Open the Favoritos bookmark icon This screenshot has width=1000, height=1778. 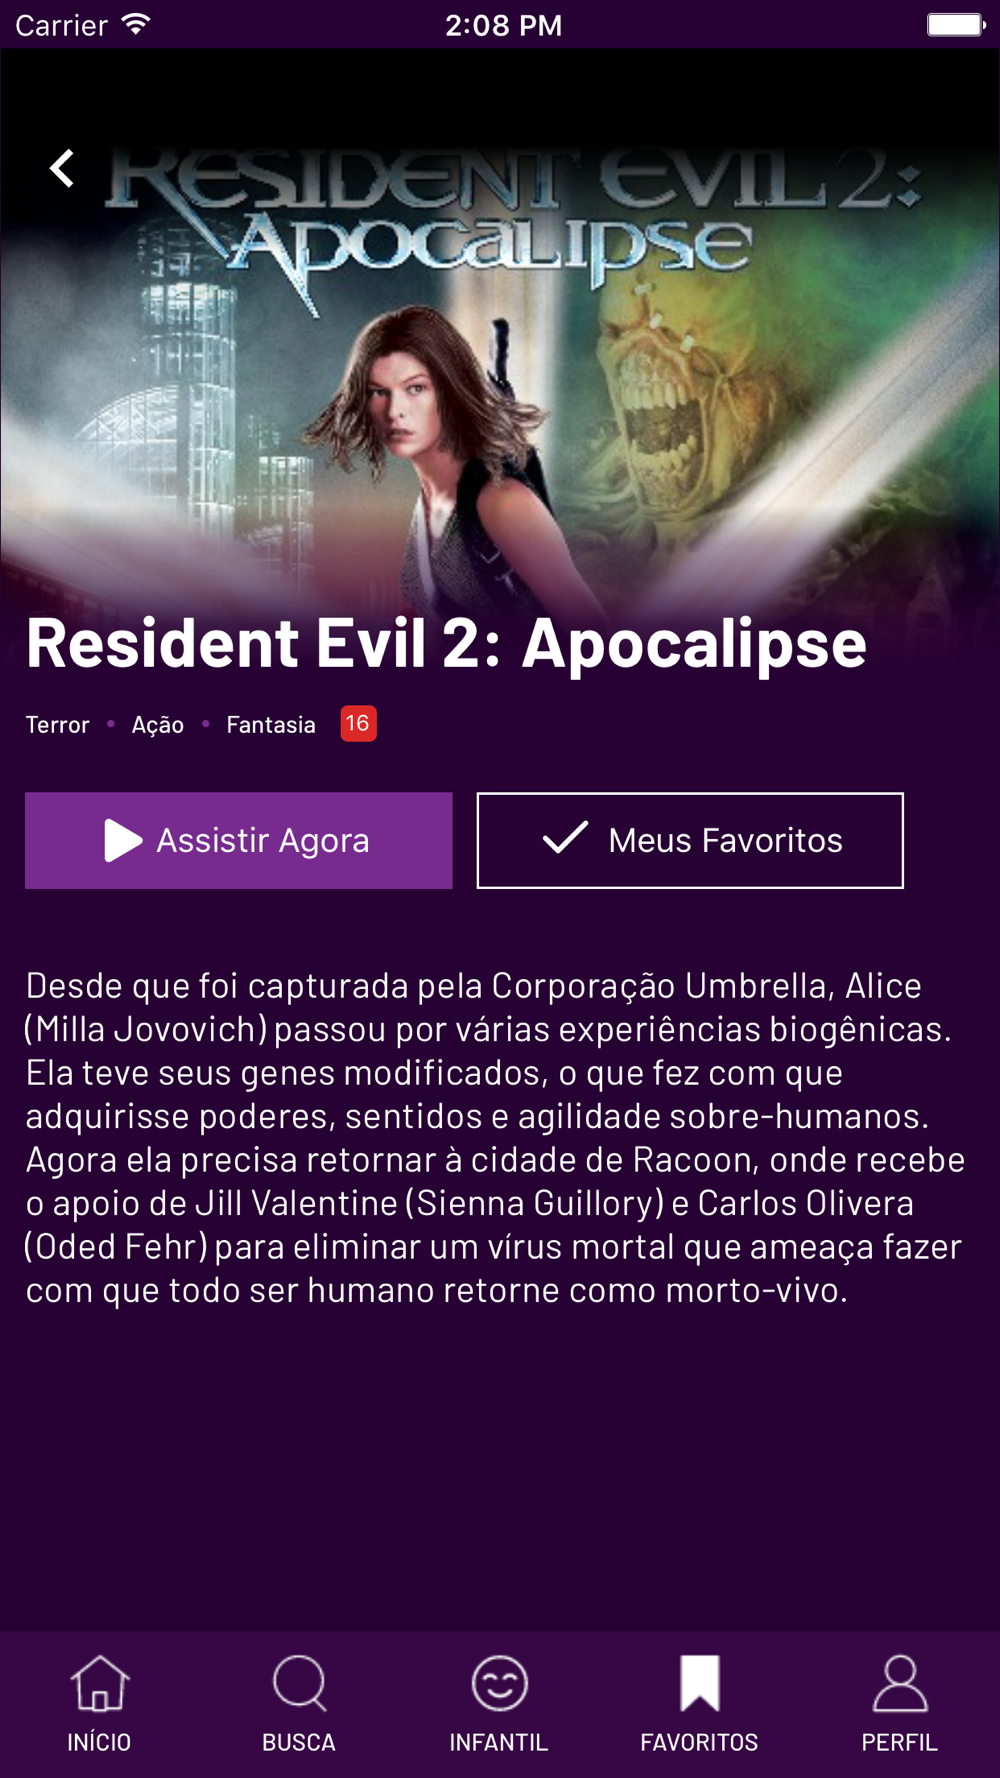pos(700,1683)
